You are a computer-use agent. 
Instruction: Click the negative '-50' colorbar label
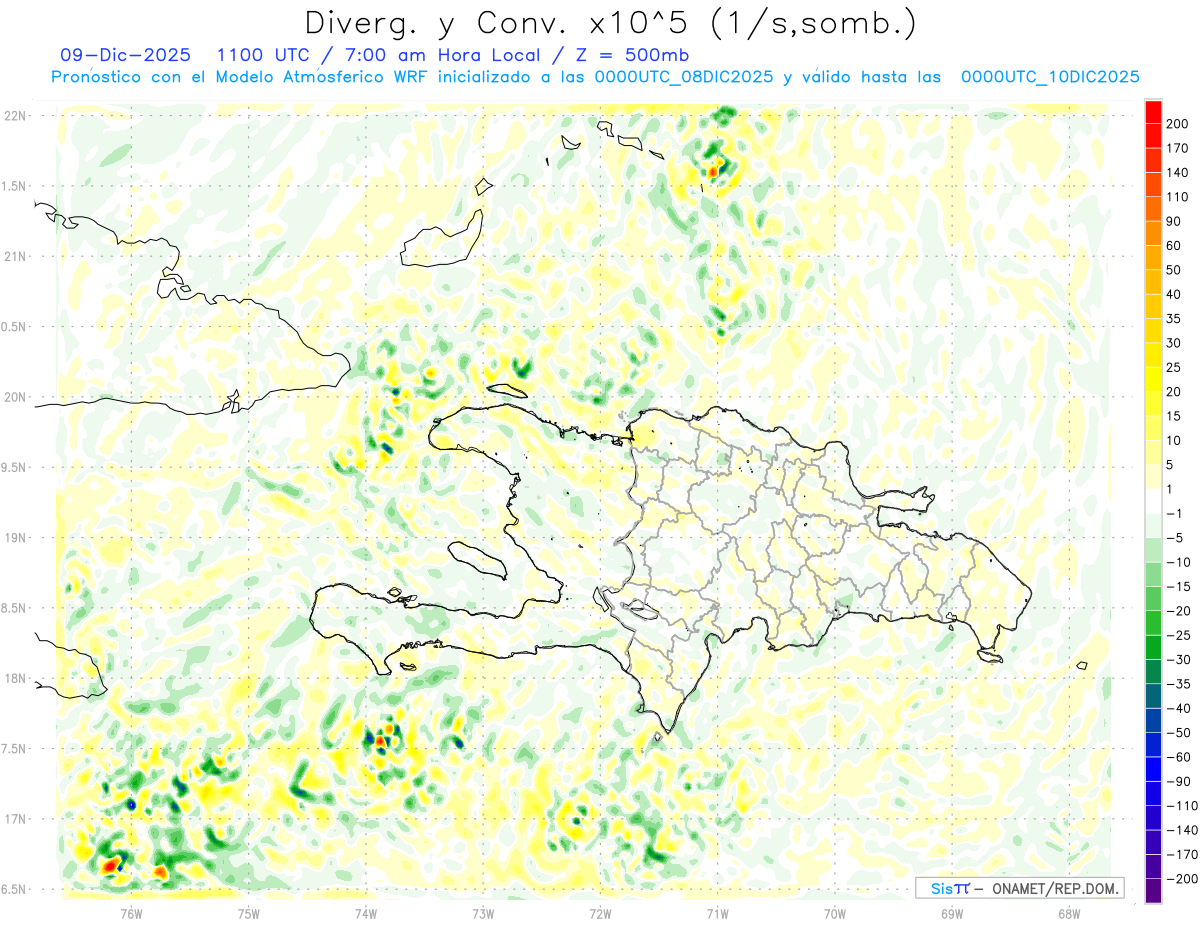pyautogui.click(x=1177, y=732)
